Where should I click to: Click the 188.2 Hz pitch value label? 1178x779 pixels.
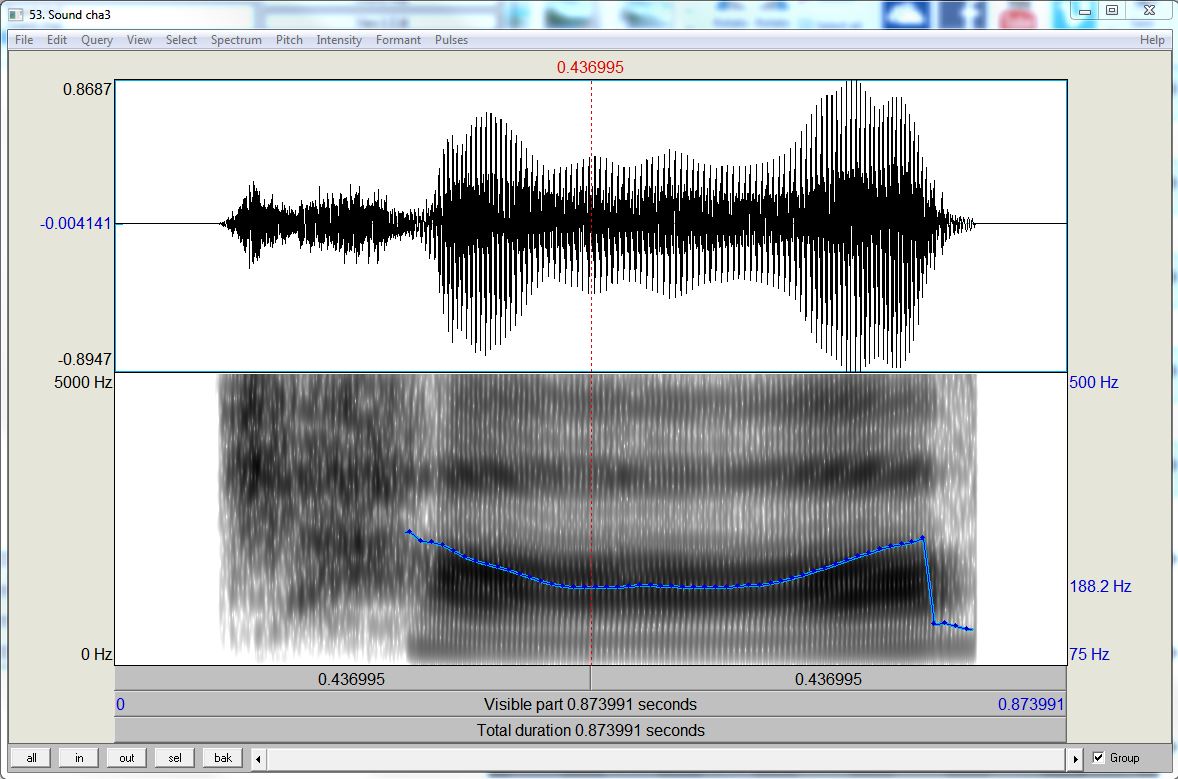tap(1100, 586)
